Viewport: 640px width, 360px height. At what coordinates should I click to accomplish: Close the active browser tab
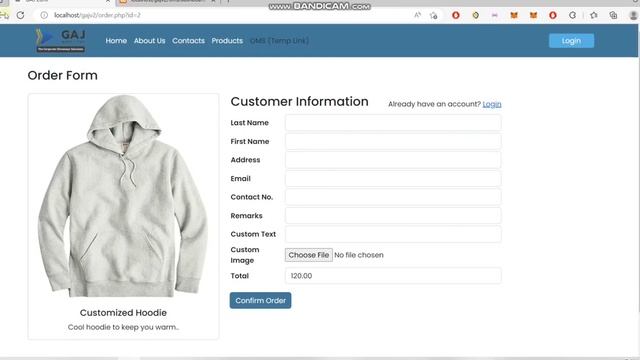click(108, 2)
